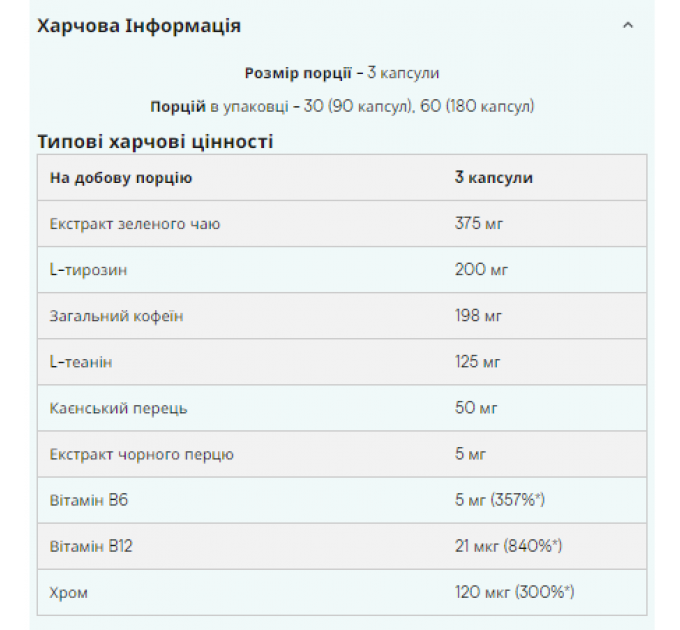Click the Порцій в упаковці line
680x630 pixels.
(342, 106)
